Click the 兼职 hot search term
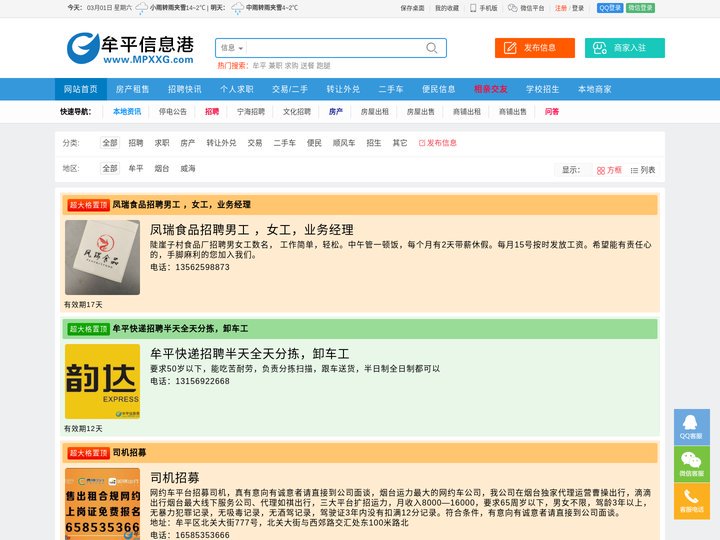720x540 pixels. (275, 66)
